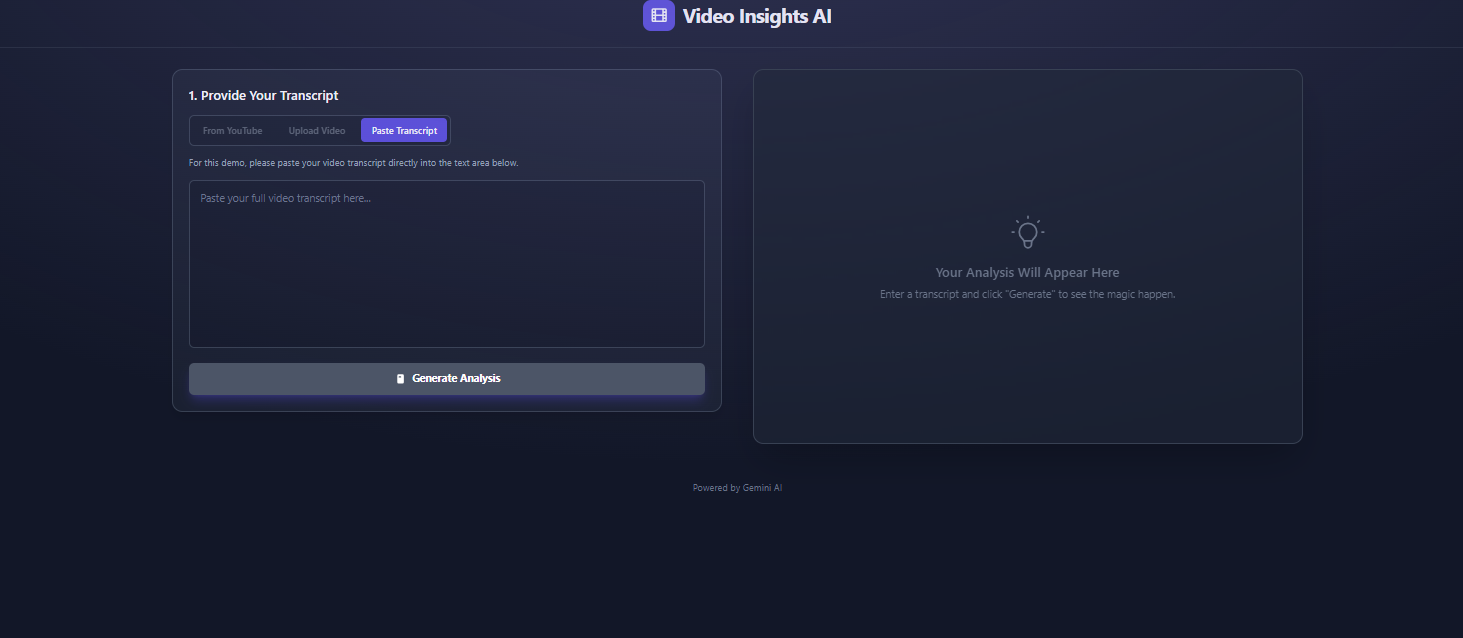Select the Paste Transcript tab
The width and height of the screenshot is (1463, 638).
click(404, 130)
